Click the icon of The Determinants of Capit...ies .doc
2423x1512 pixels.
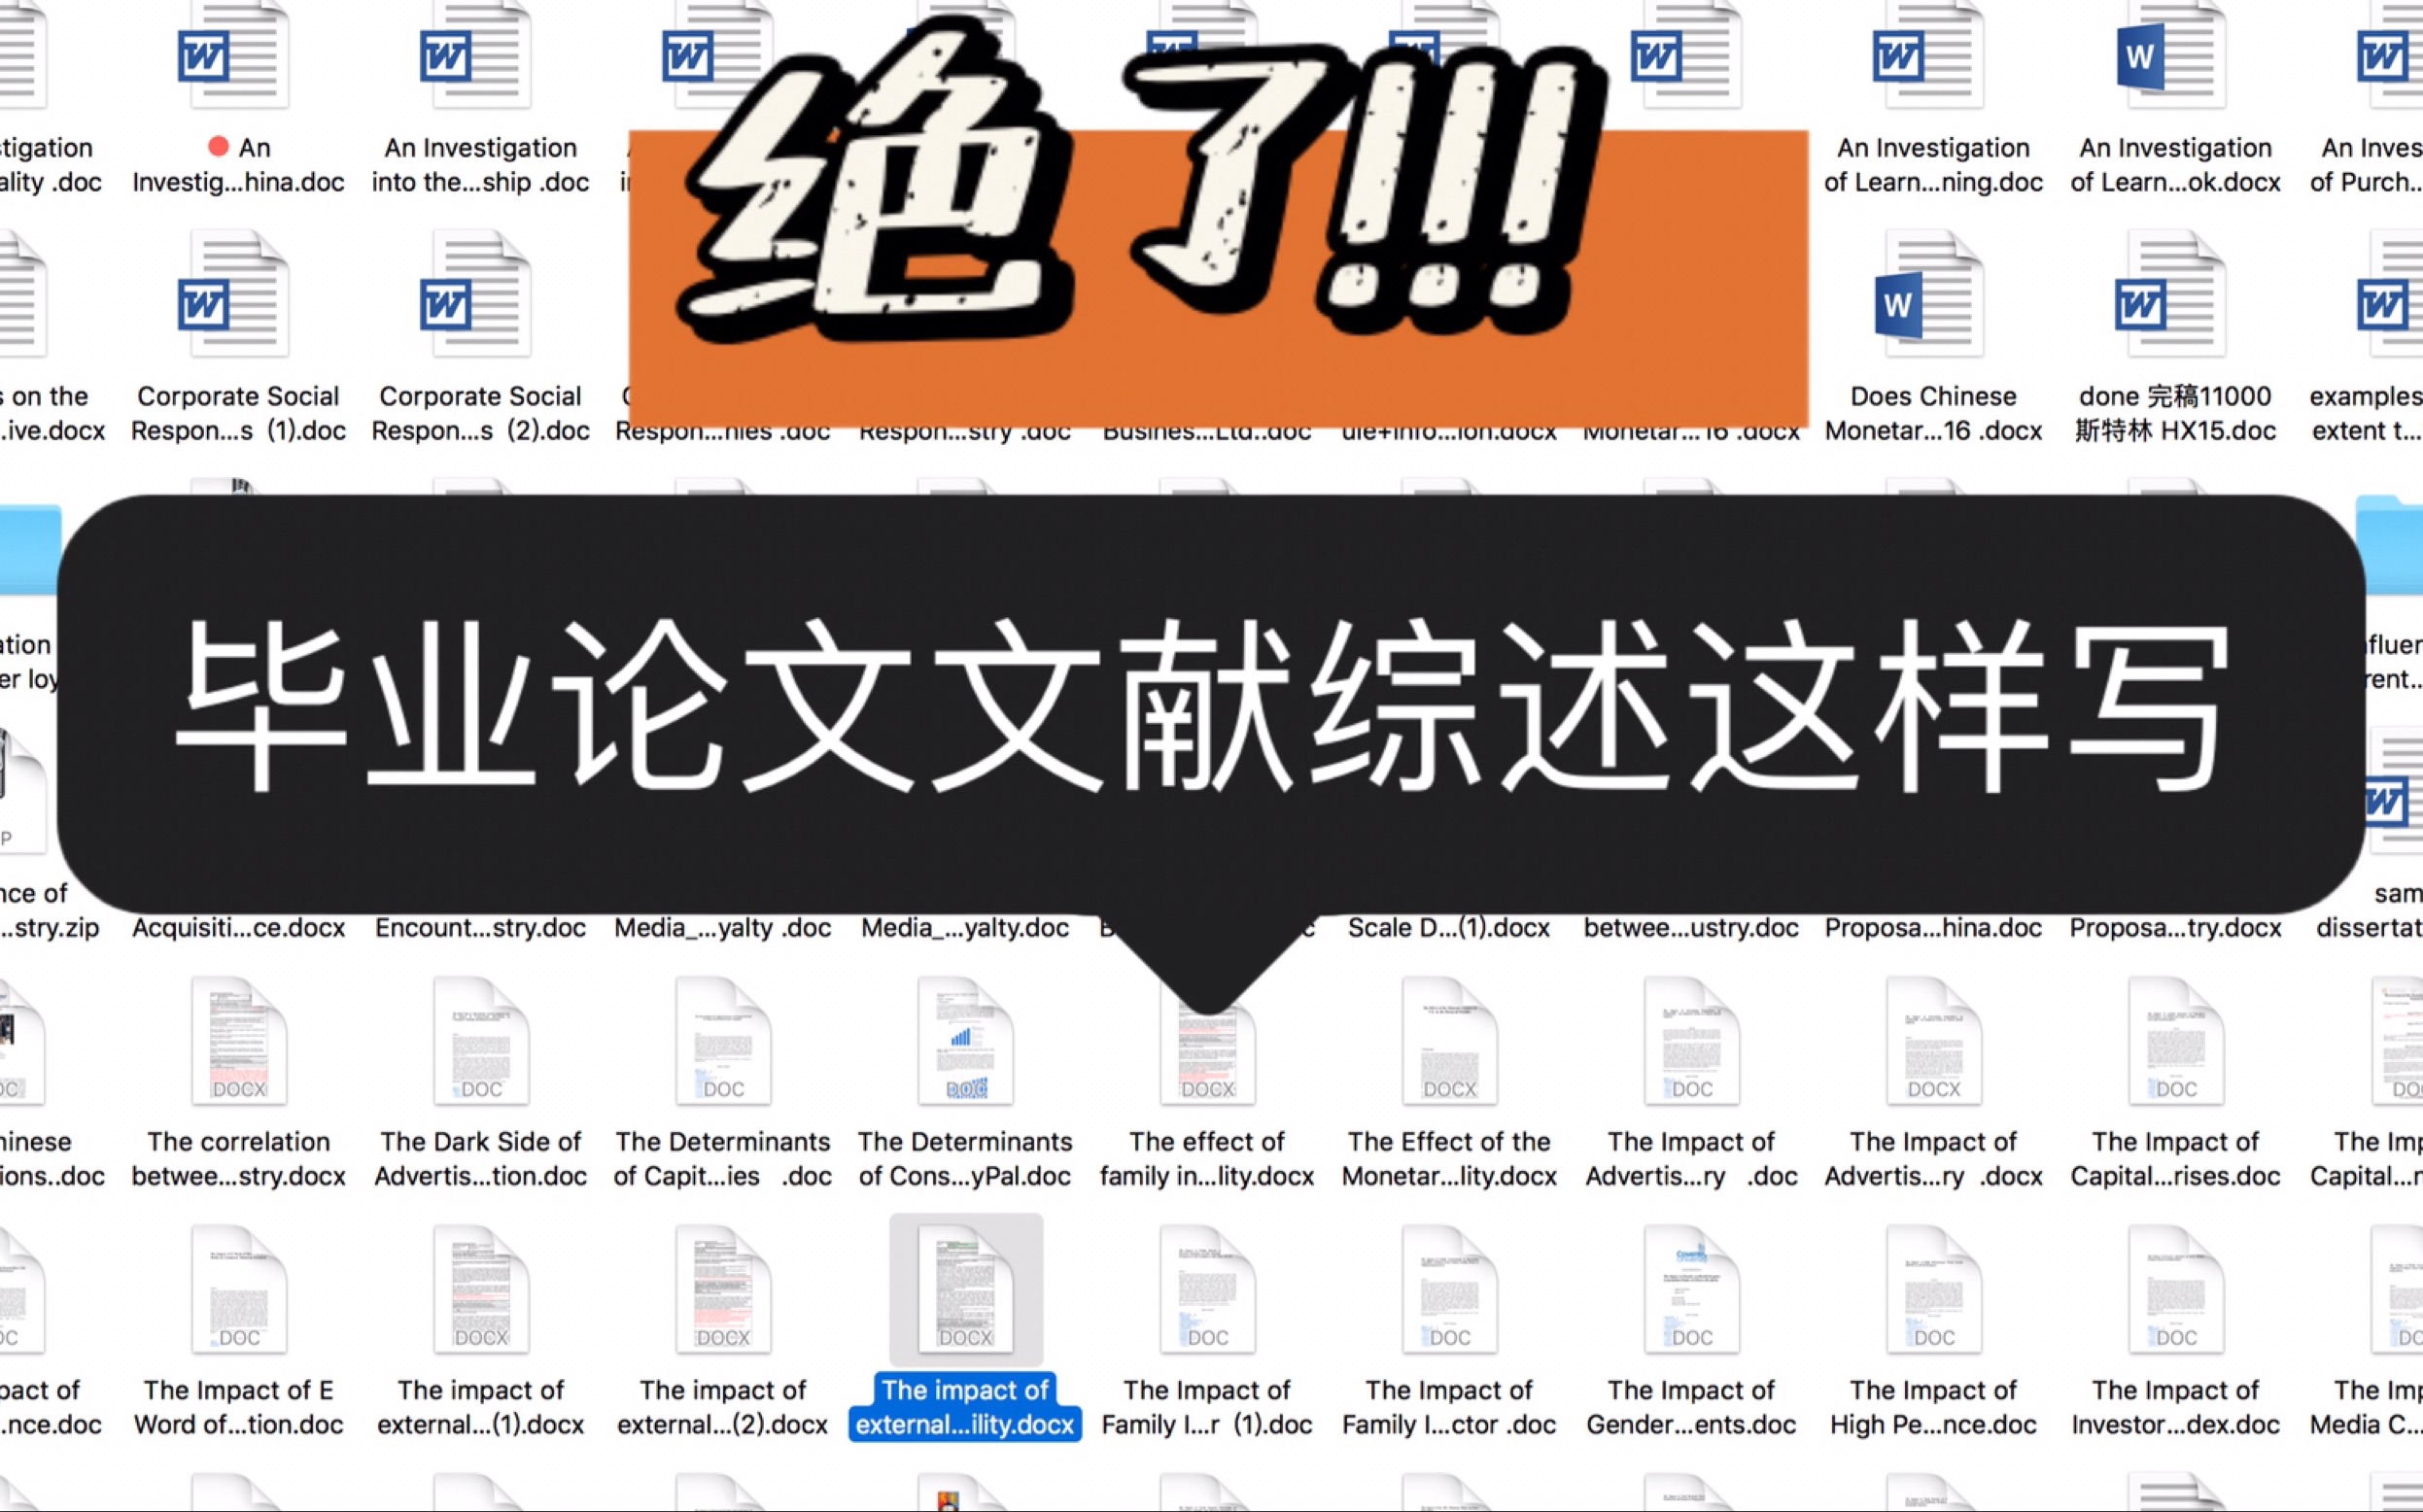[x=723, y=1041]
